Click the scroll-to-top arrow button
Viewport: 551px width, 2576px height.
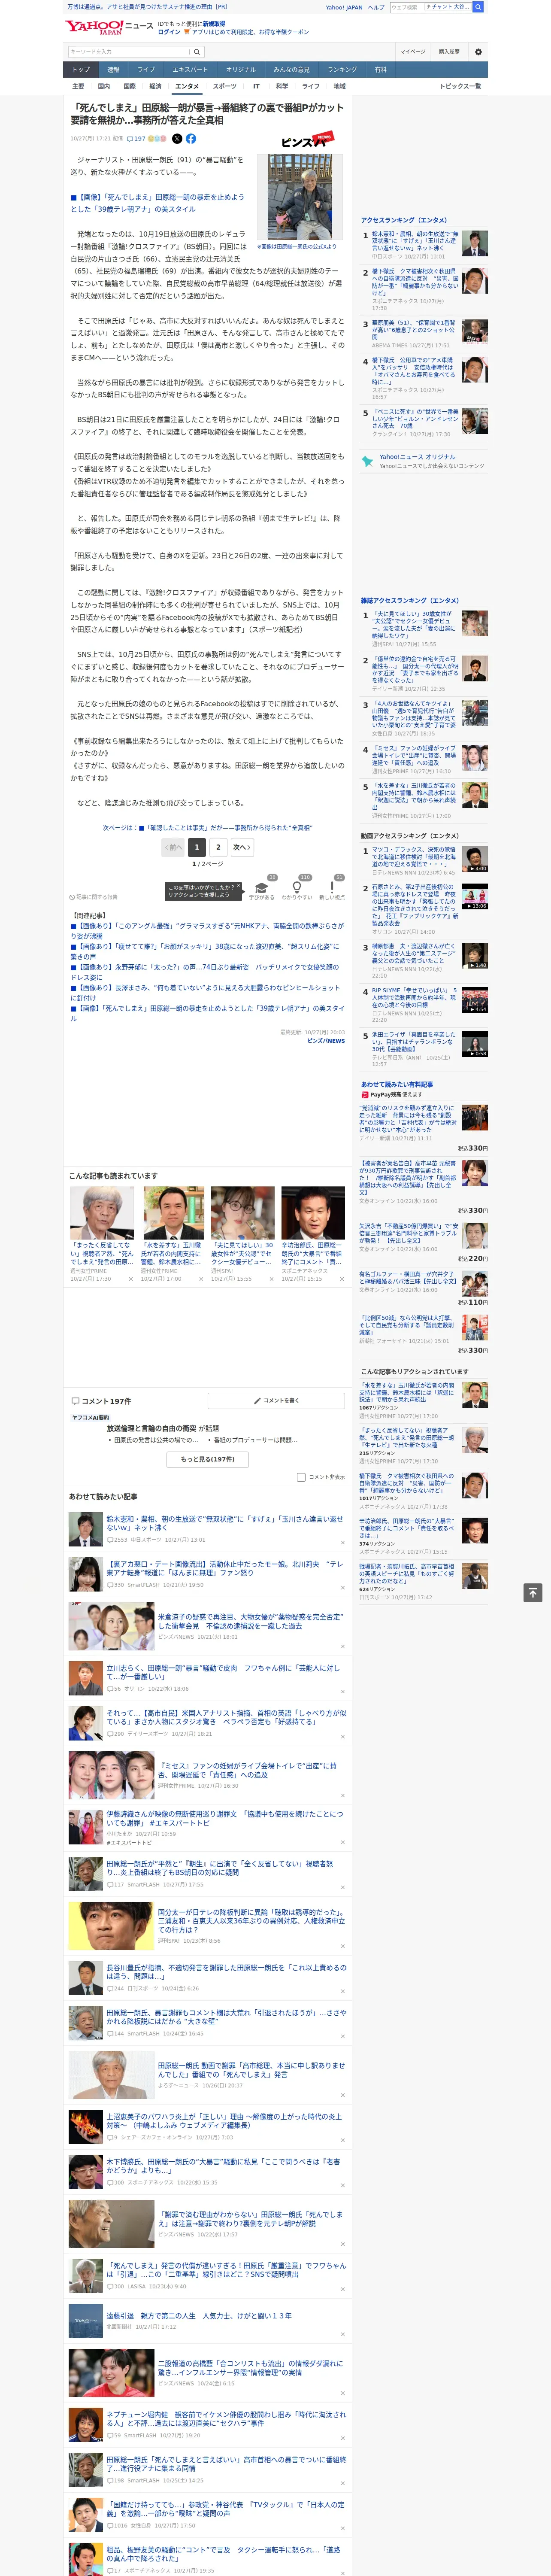(x=533, y=1593)
